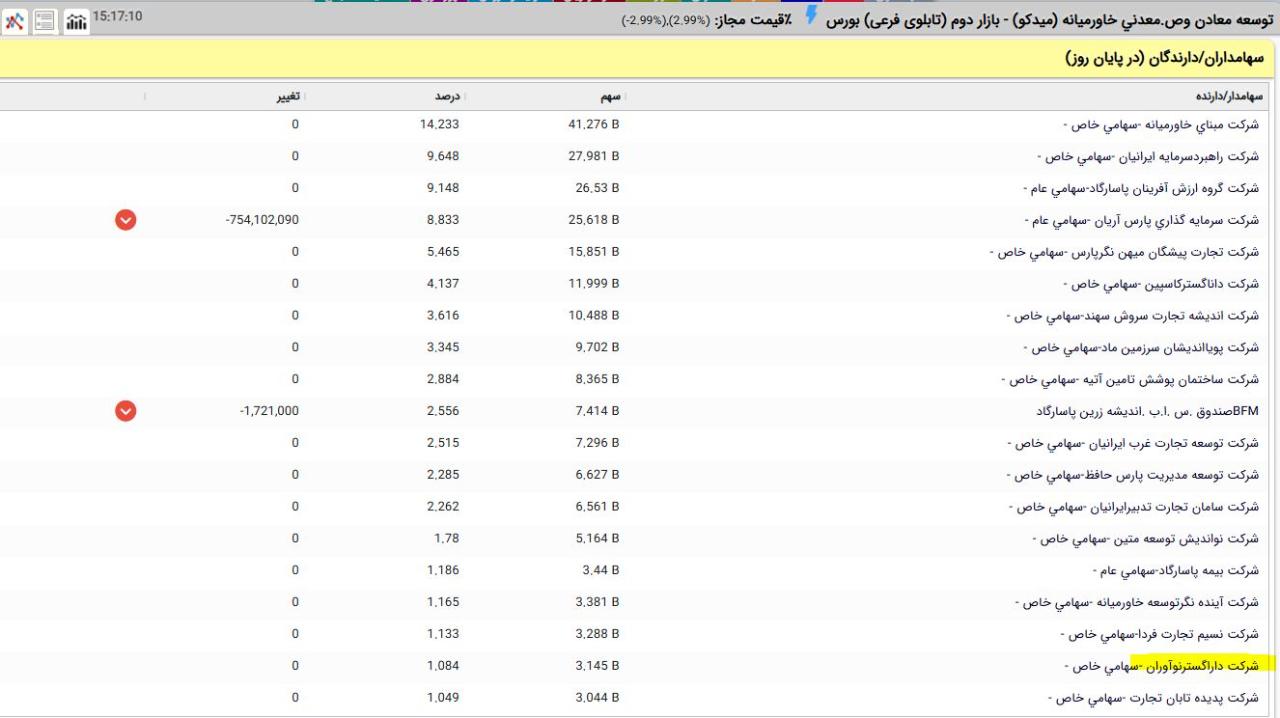Screen dimensions: 1280x718
Task: Click red down arrow for BFM fund row
Action: tap(125, 411)
